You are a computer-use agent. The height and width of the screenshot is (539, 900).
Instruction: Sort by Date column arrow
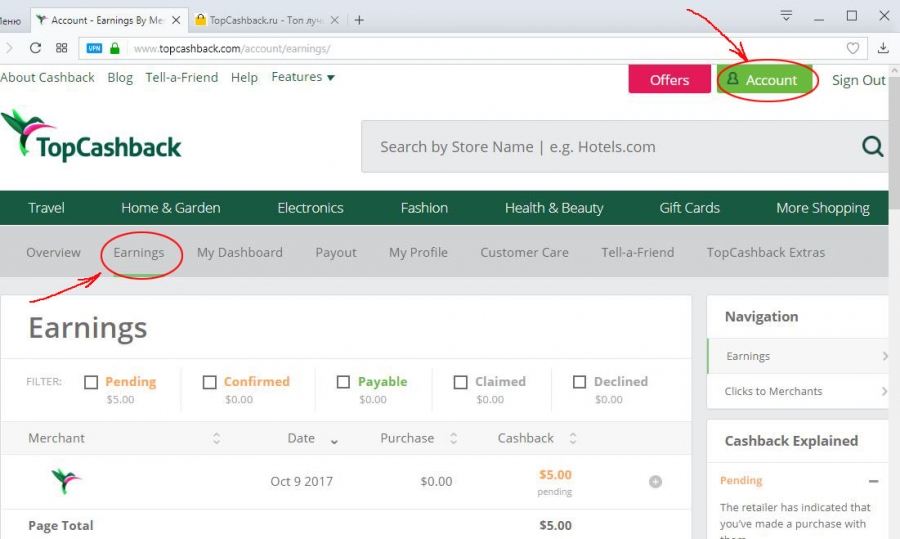[x=334, y=441]
